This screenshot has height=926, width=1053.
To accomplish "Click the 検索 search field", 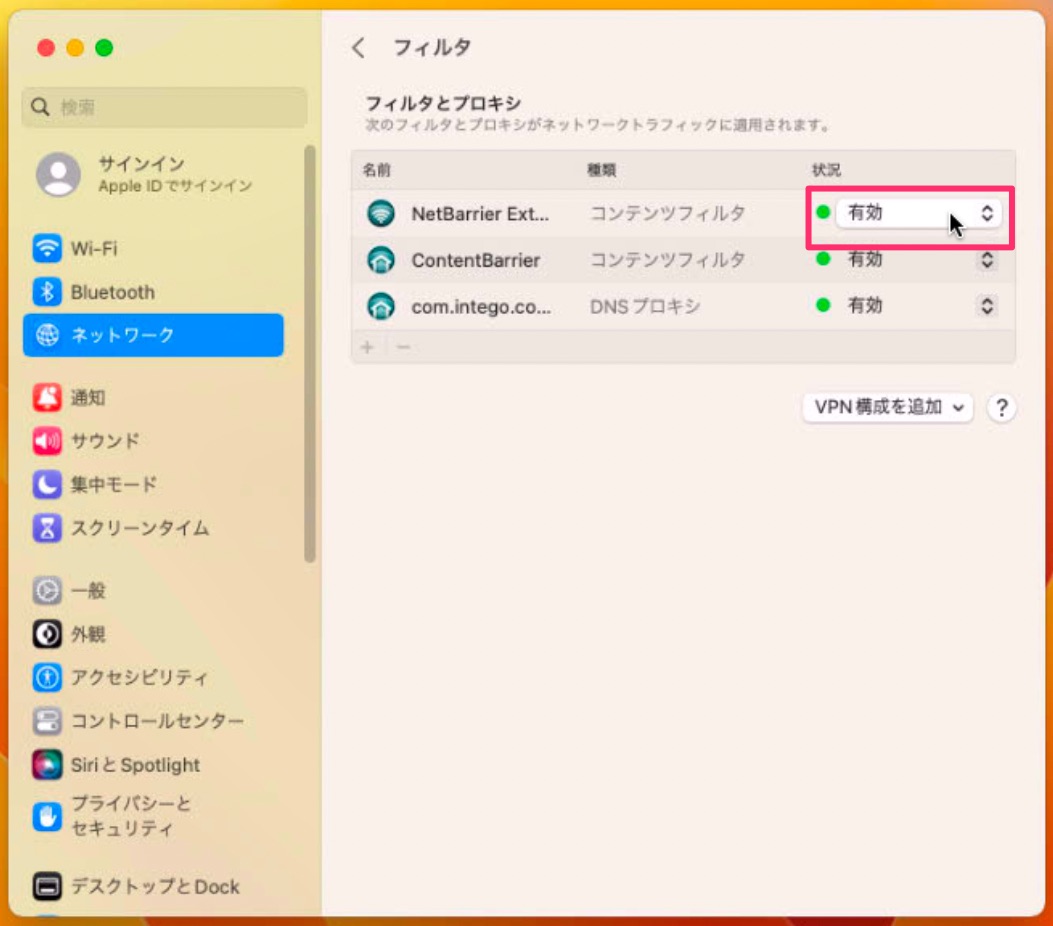I will click(x=165, y=107).
